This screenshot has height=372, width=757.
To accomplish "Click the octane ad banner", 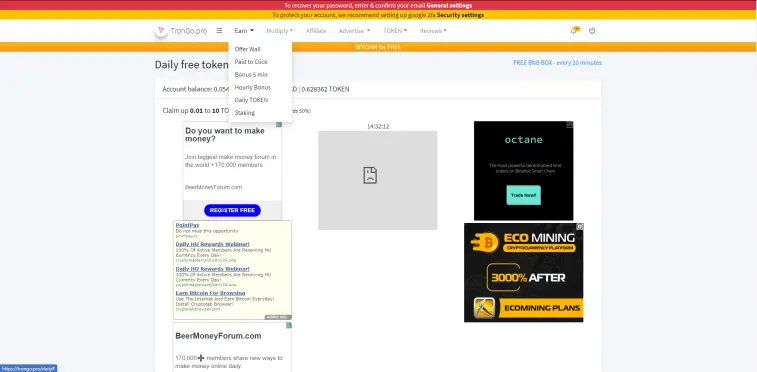I will 523,171.
